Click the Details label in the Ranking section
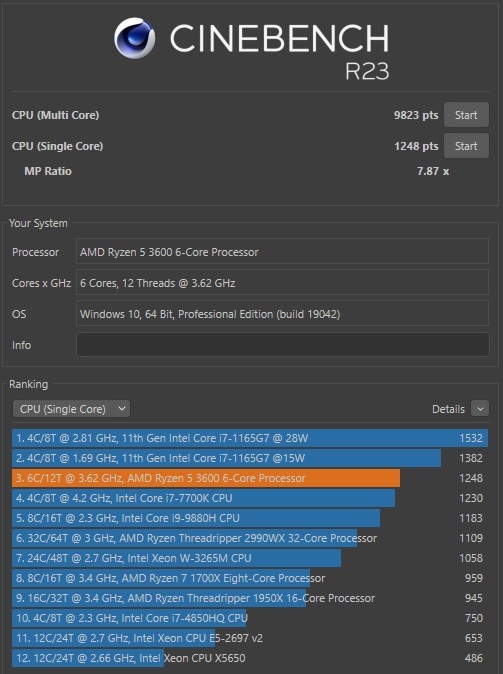The width and height of the screenshot is (503, 674). [x=448, y=409]
